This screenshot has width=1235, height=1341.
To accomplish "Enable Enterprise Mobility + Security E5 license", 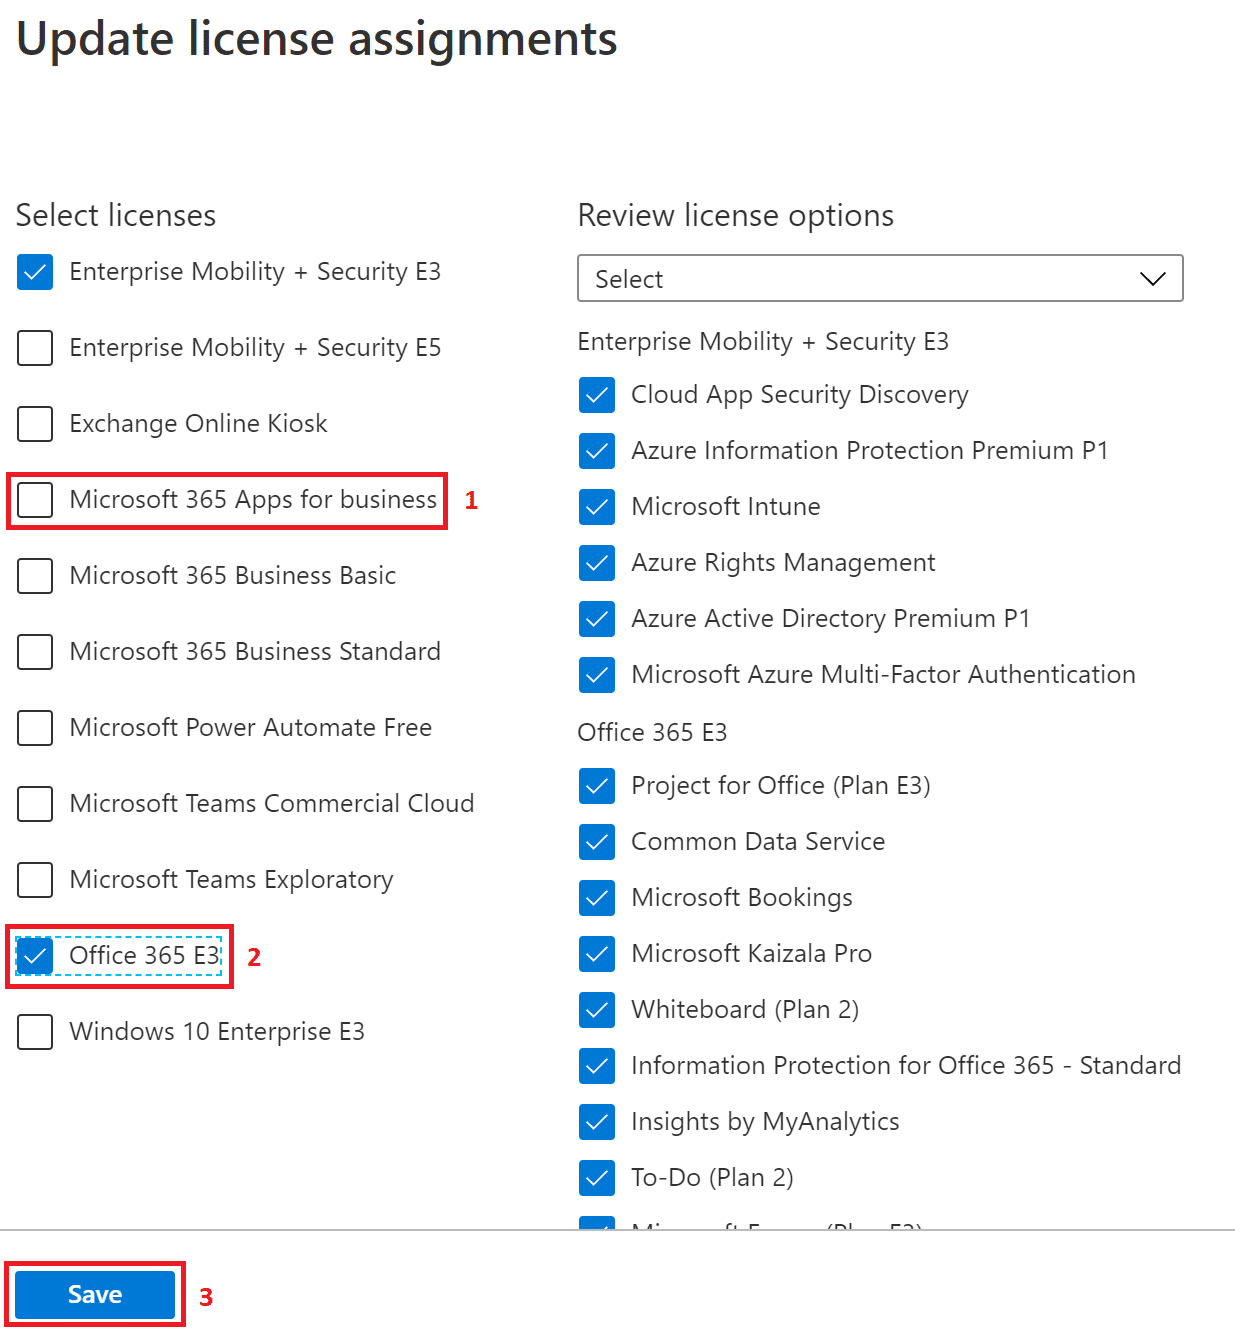I will [35, 348].
